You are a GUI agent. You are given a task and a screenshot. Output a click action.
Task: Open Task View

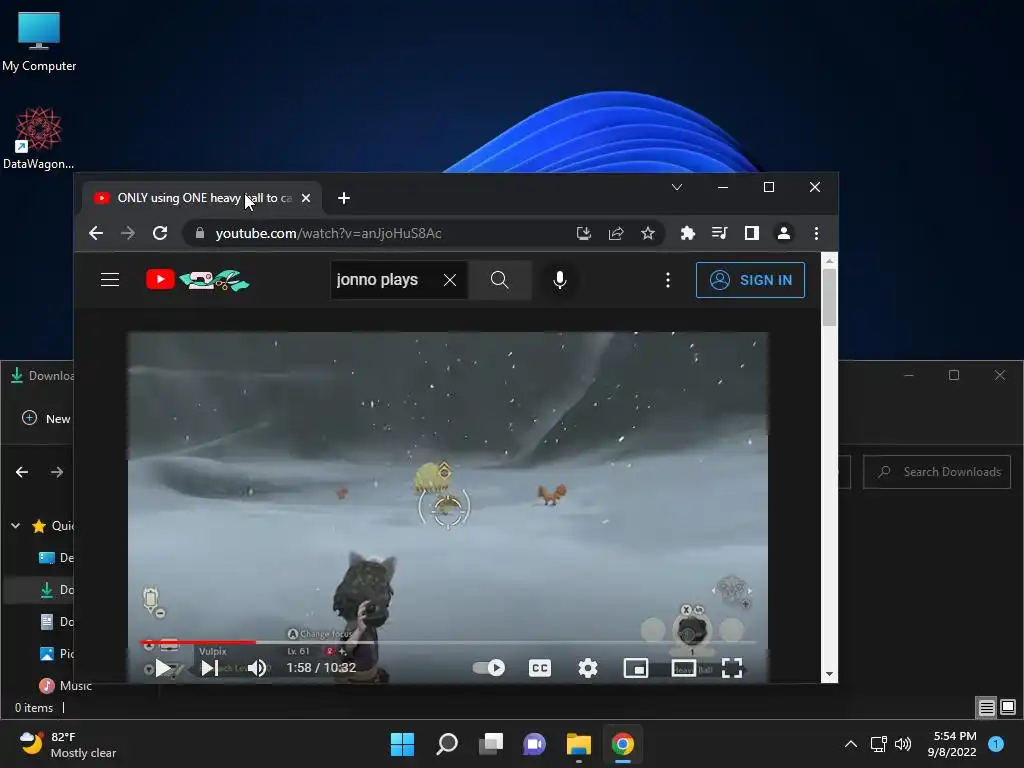(x=491, y=744)
